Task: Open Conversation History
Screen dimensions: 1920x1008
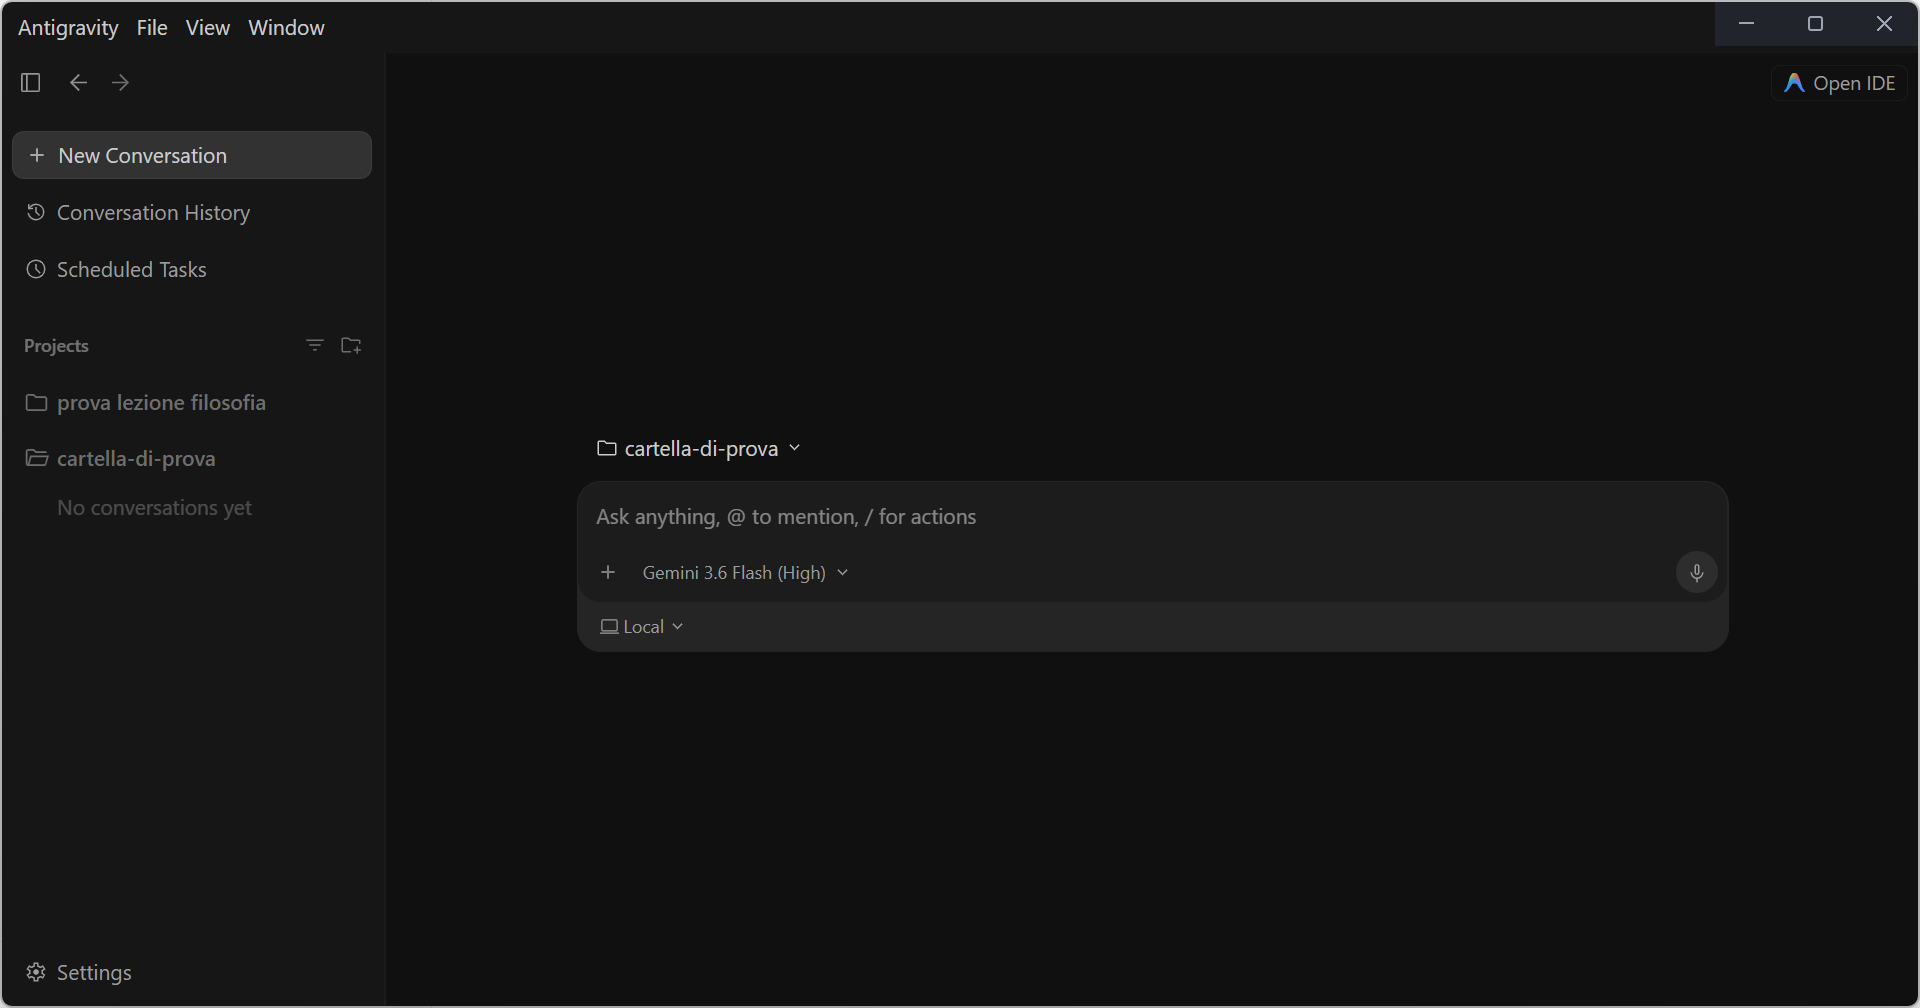Action: [192, 212]
